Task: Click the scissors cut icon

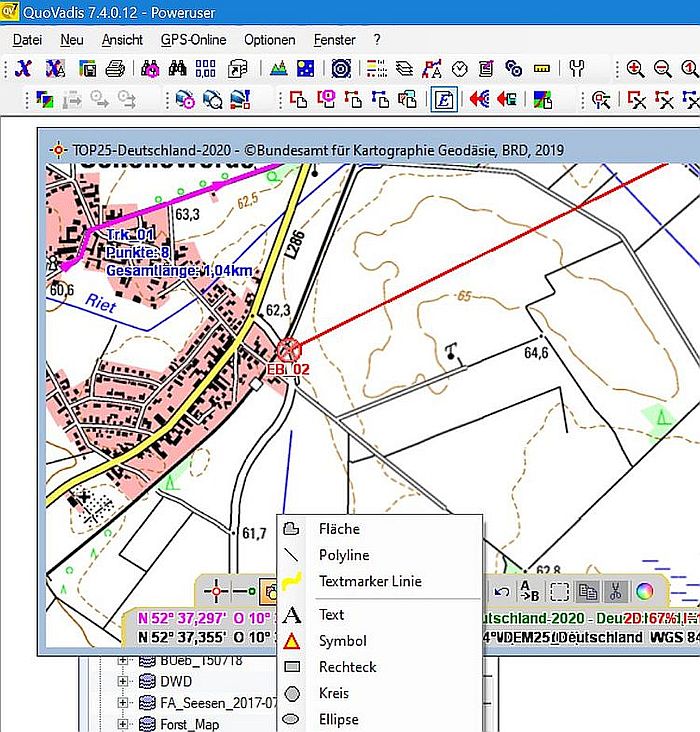Action: coord(615,591)
